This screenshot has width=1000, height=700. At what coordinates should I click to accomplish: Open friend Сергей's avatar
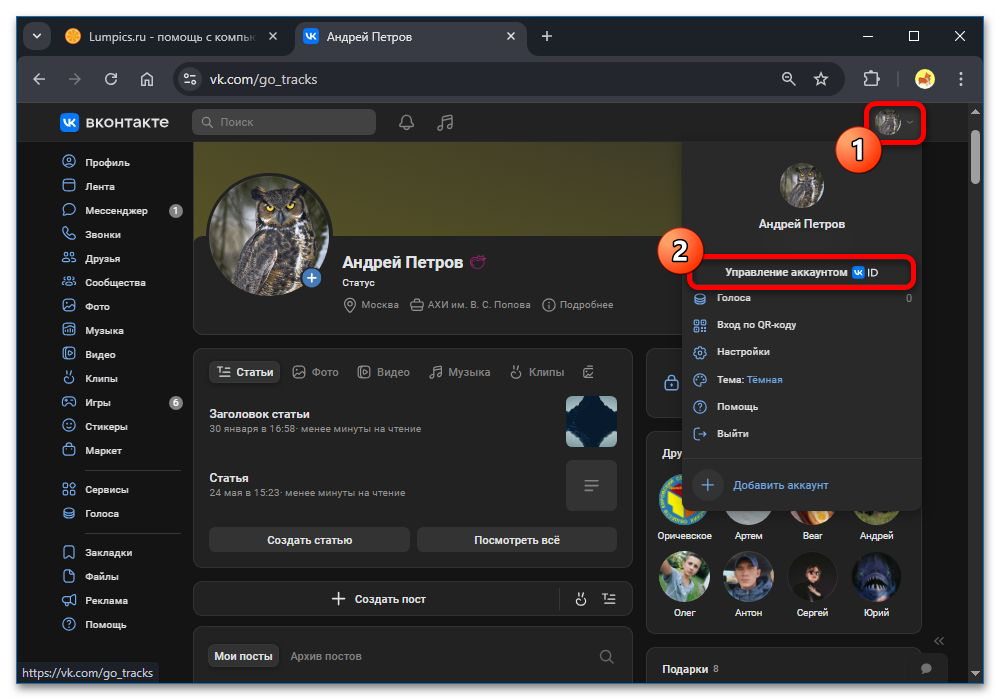coord(812,577)
